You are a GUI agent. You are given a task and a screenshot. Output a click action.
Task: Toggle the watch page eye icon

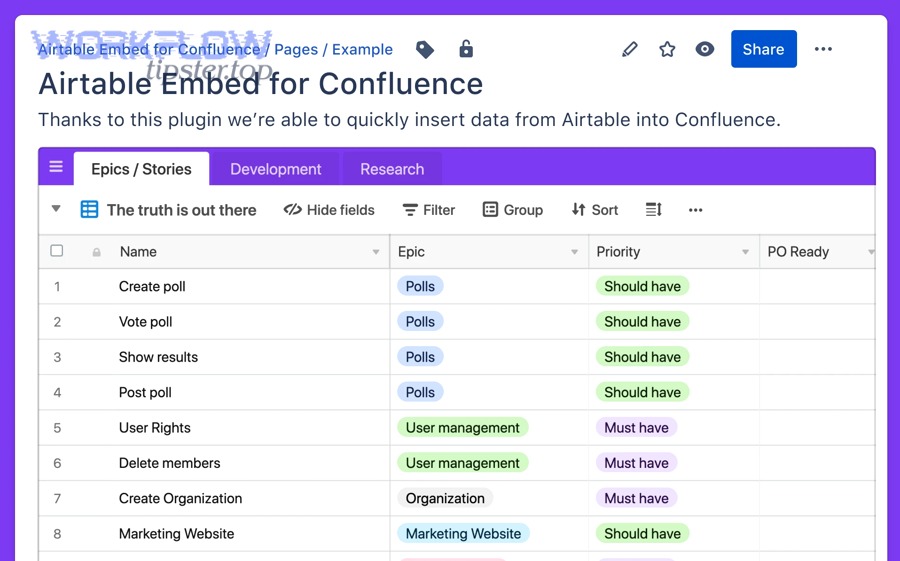(705, 49)
